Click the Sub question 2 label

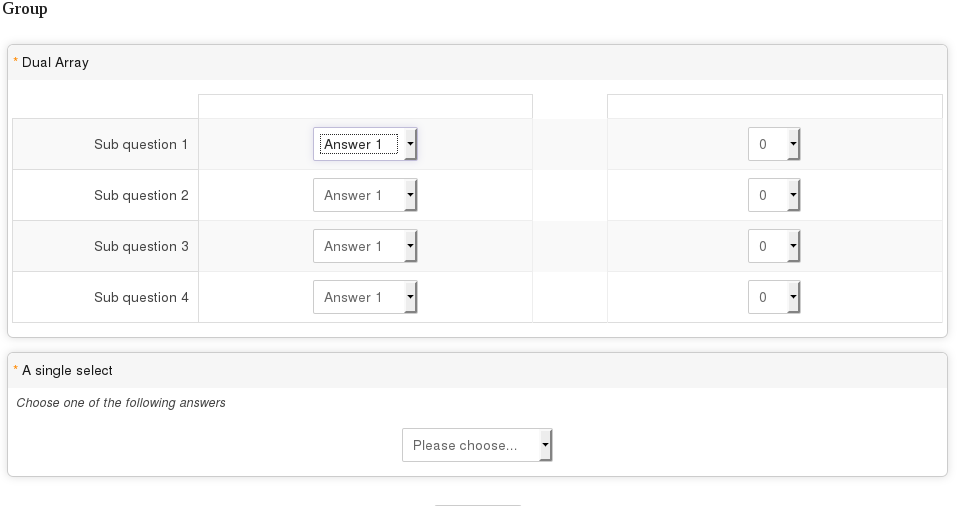coord(141,196)
